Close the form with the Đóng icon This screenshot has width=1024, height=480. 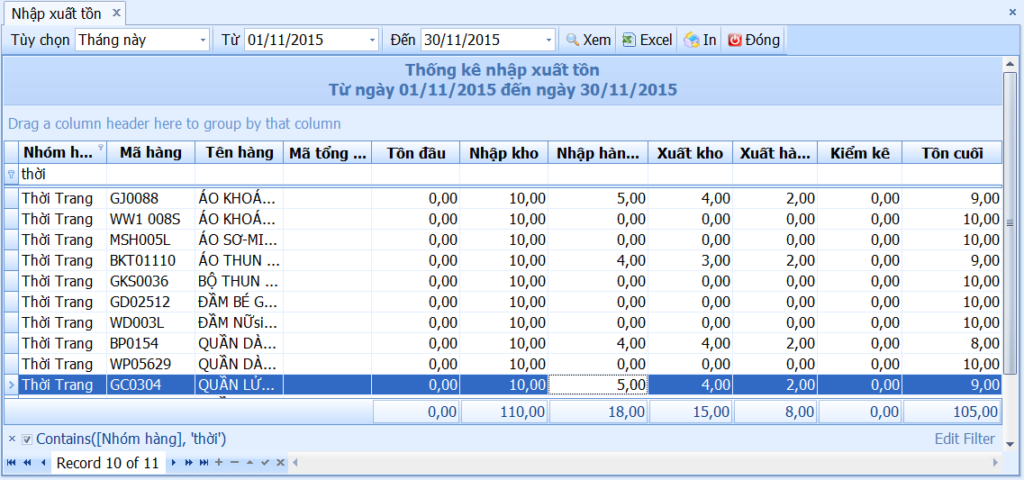[x=754, y=40]
